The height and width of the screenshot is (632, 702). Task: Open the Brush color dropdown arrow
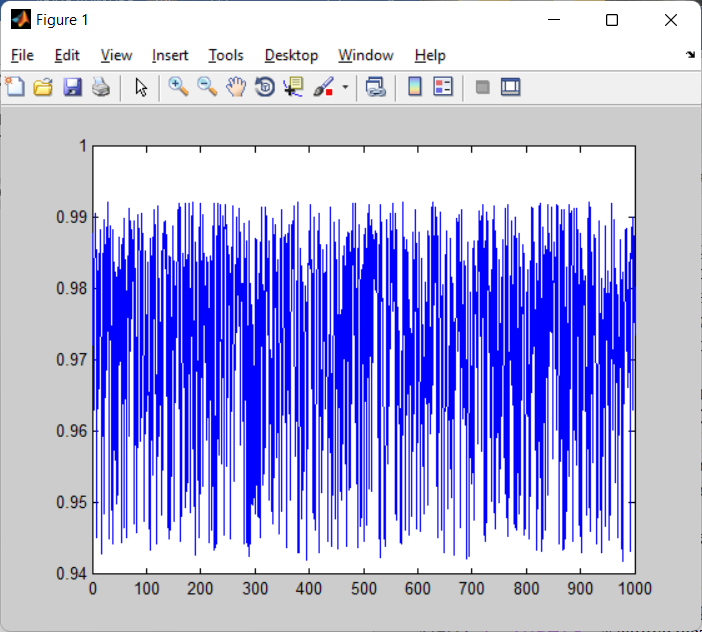click(x=345, y=87)
